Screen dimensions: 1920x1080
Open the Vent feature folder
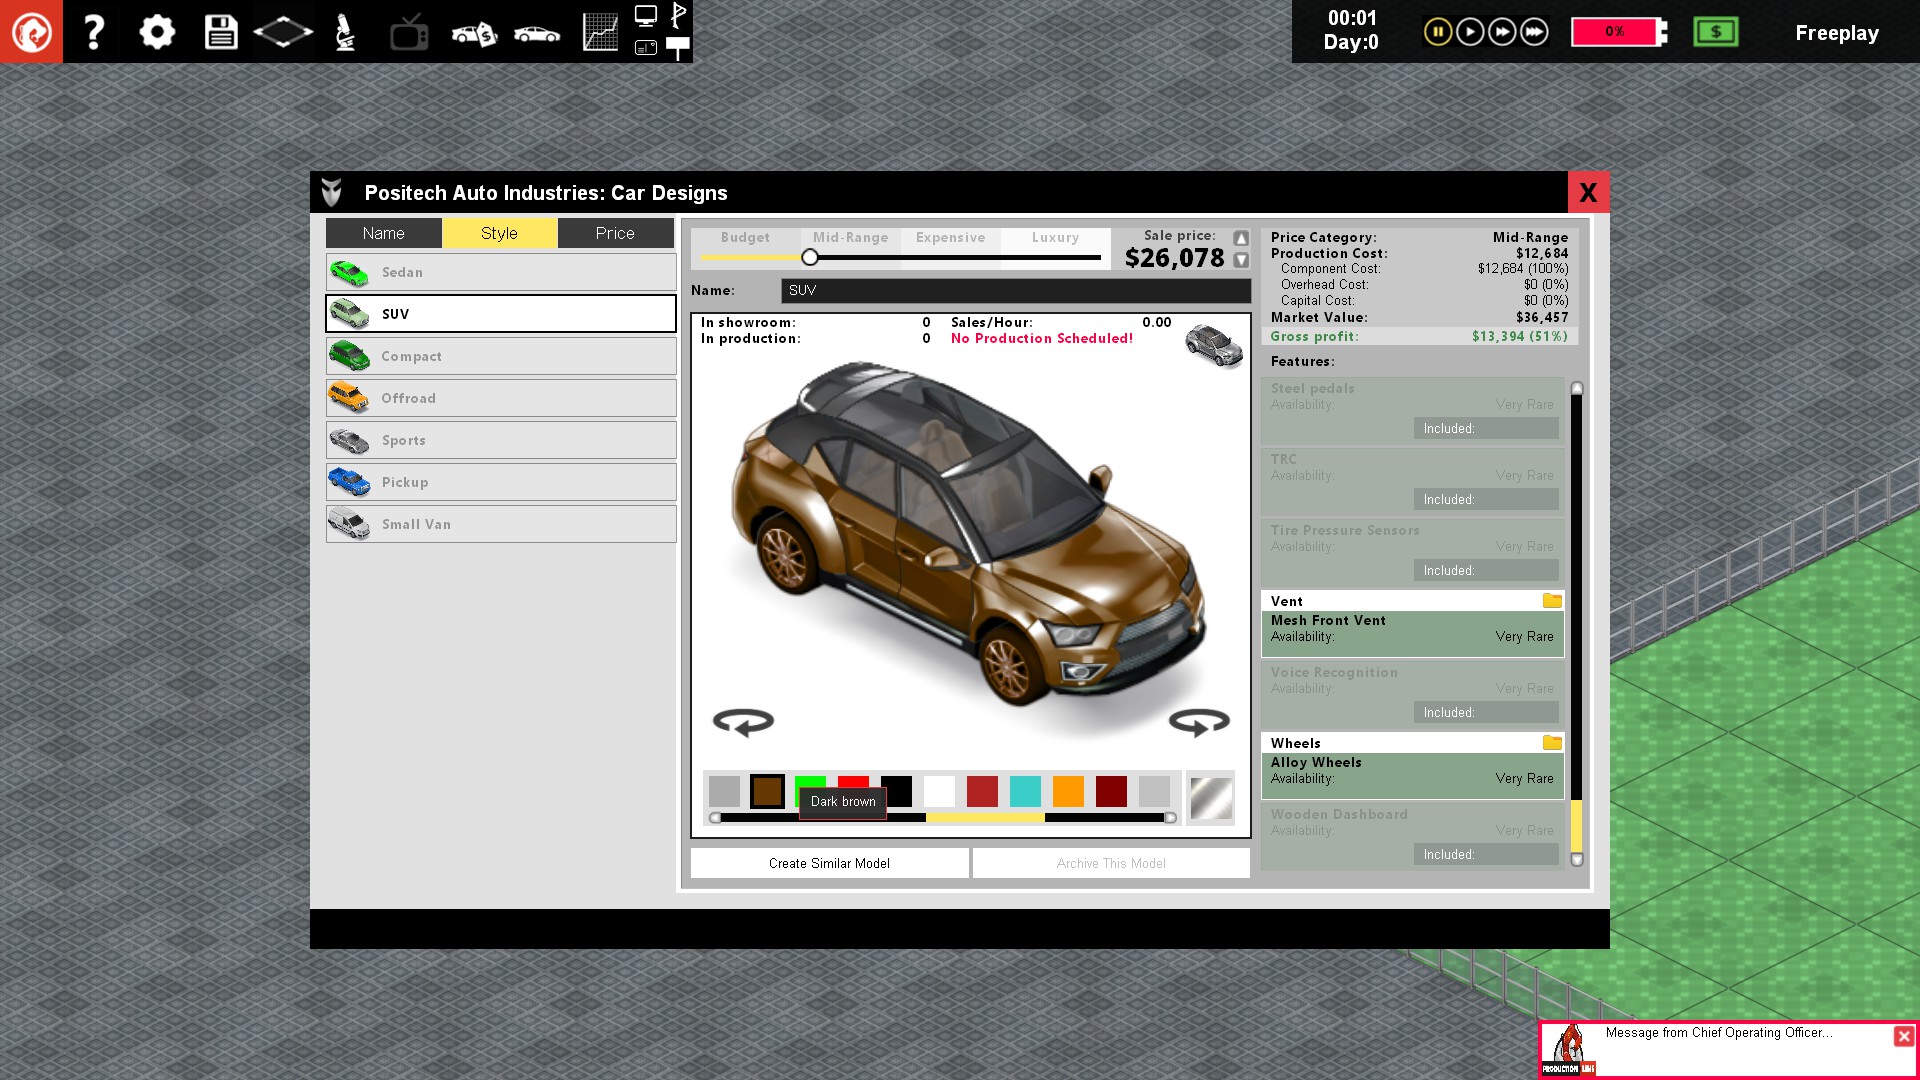[1552, 601]
